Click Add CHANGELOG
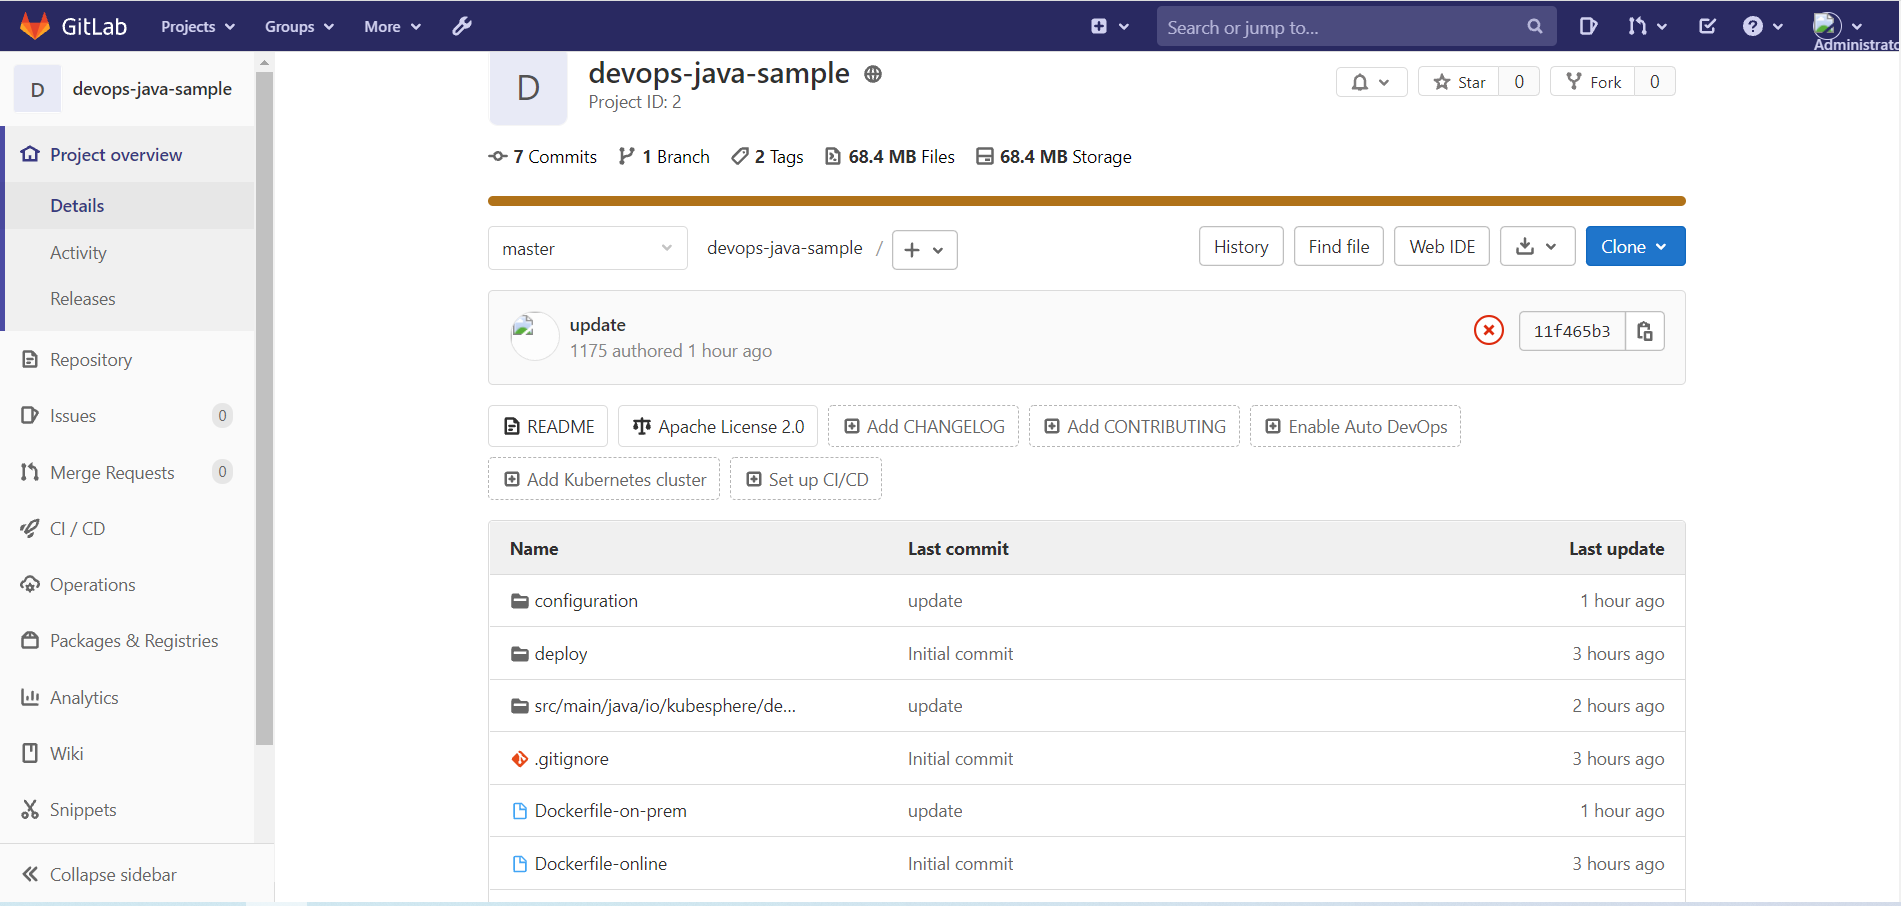 coord(923,427)
